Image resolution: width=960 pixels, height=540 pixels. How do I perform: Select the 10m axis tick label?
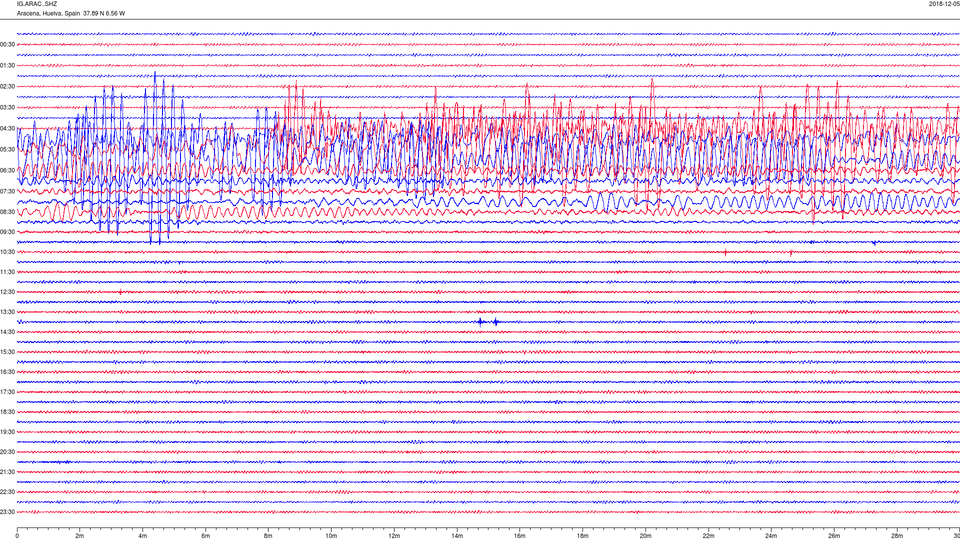(x=331, y=536)
